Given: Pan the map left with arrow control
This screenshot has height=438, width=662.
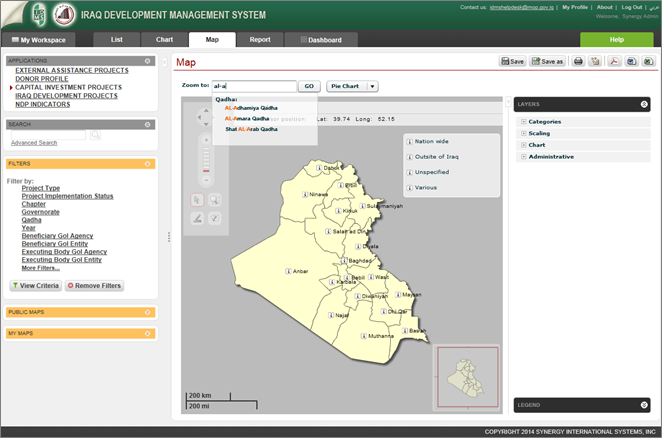Looking at the screenshot, I should tap(199, 117).
